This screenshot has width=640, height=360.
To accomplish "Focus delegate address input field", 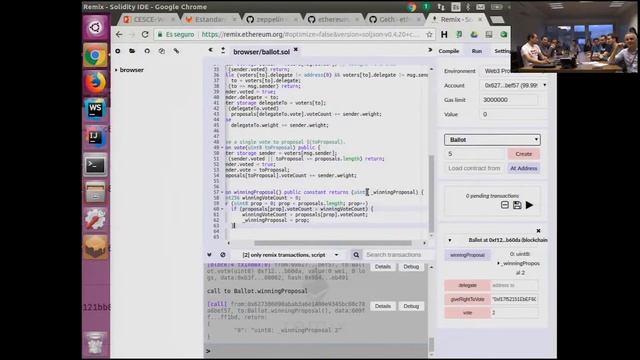I will [514, 285].
